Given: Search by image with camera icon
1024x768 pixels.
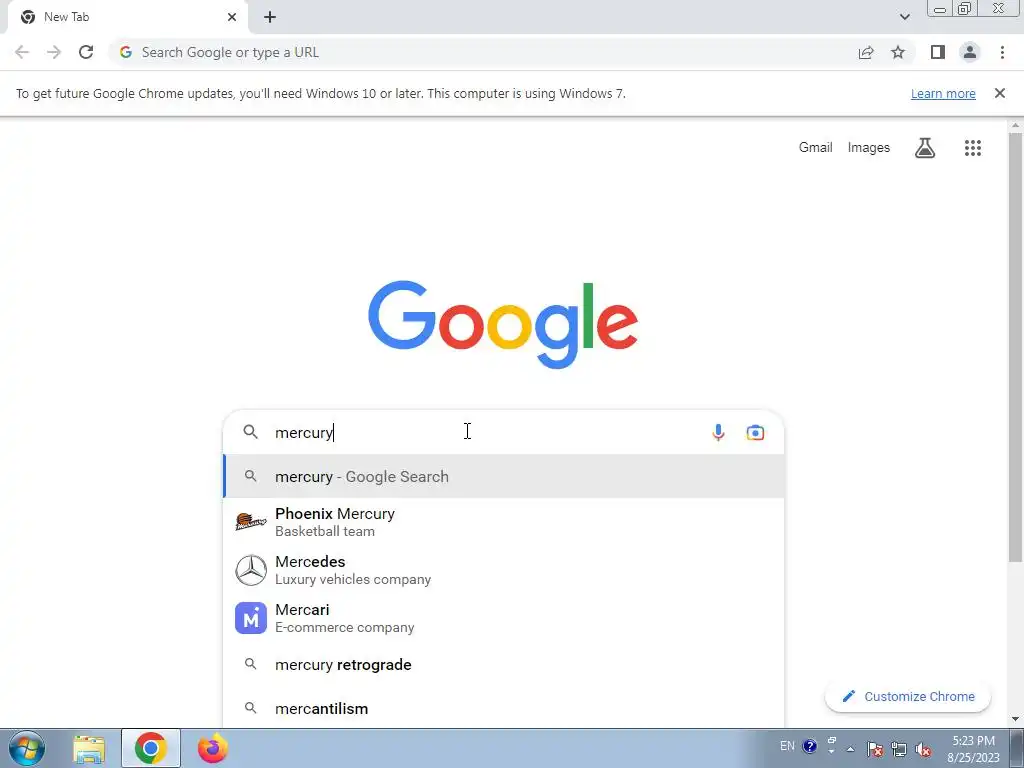Looking at the screenshot, I should [755, 432].
